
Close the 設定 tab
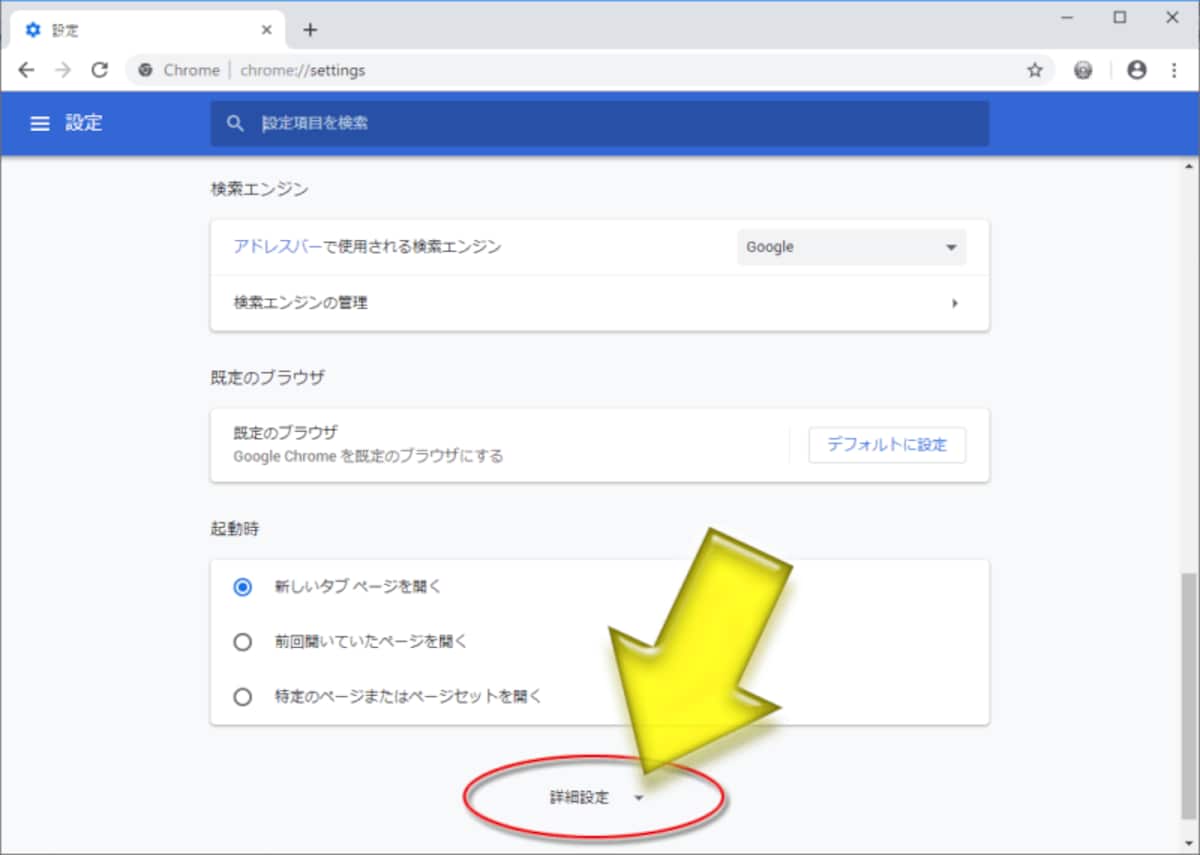267,30
